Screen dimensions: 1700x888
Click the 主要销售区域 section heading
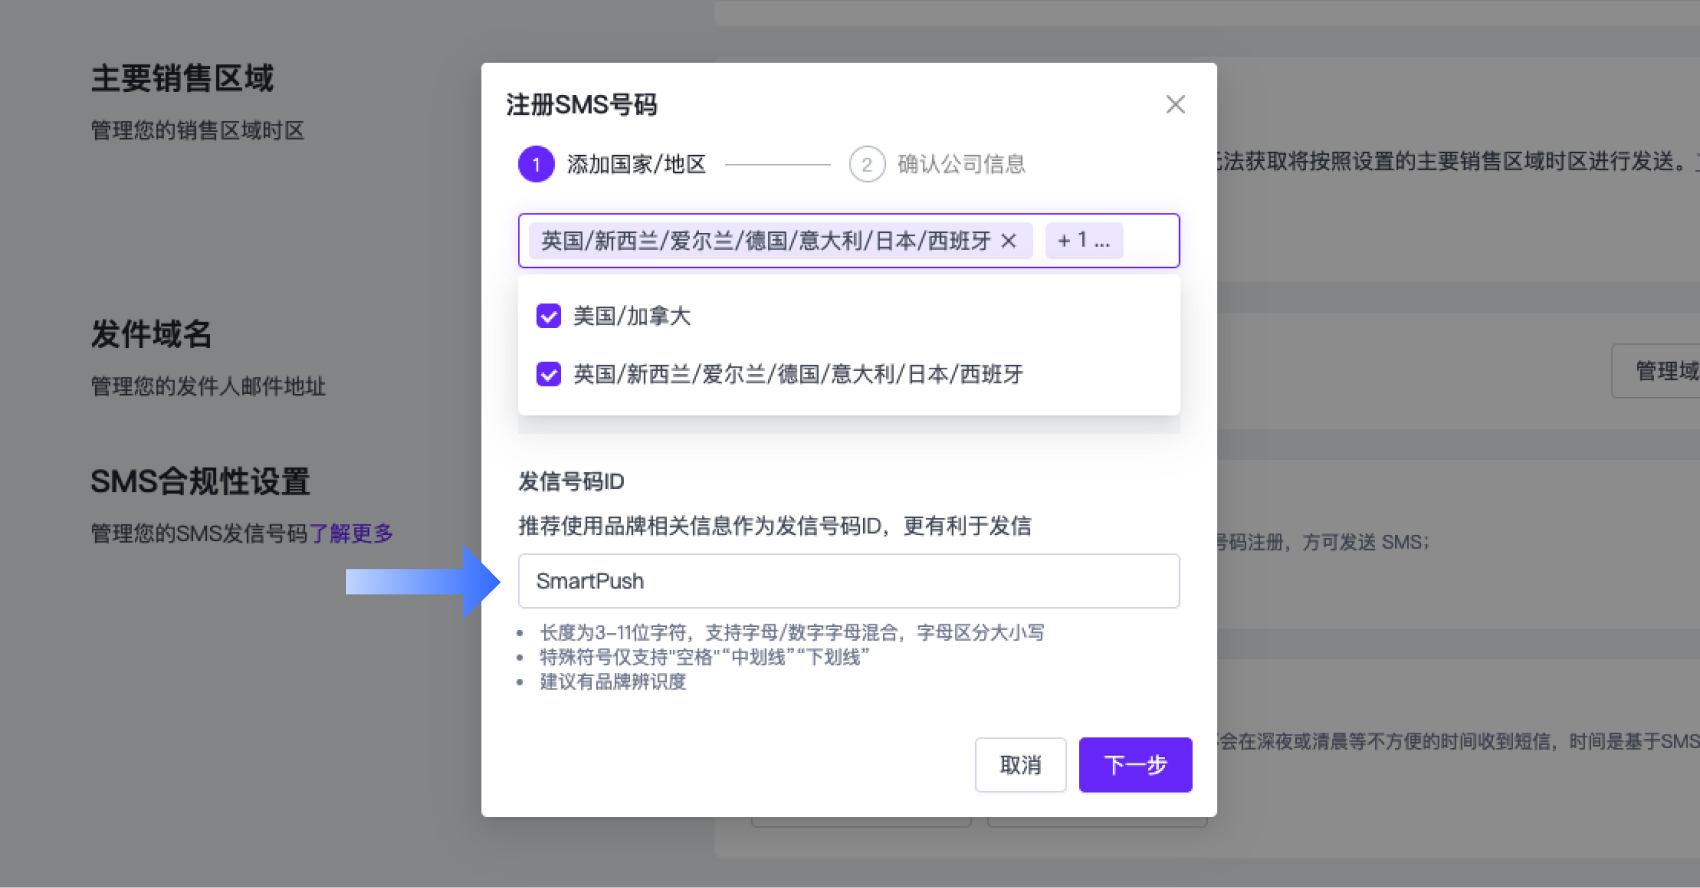(182, 78)
